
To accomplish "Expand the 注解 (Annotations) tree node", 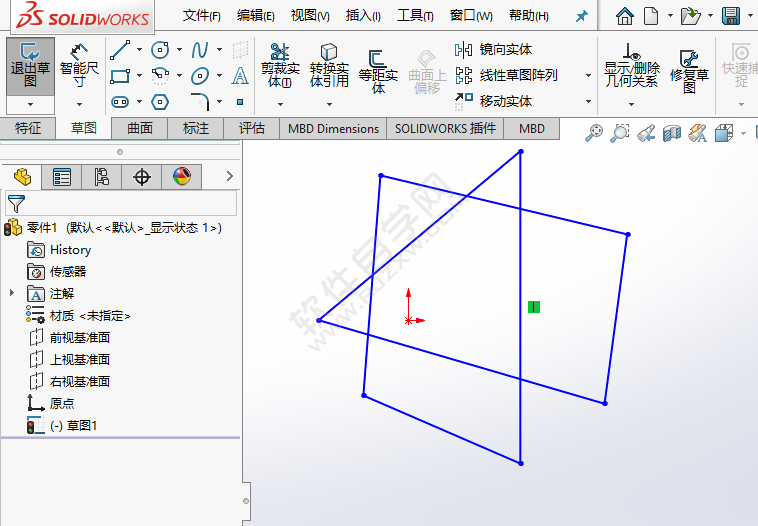I will pyautogui.click(x=12, y=292).
